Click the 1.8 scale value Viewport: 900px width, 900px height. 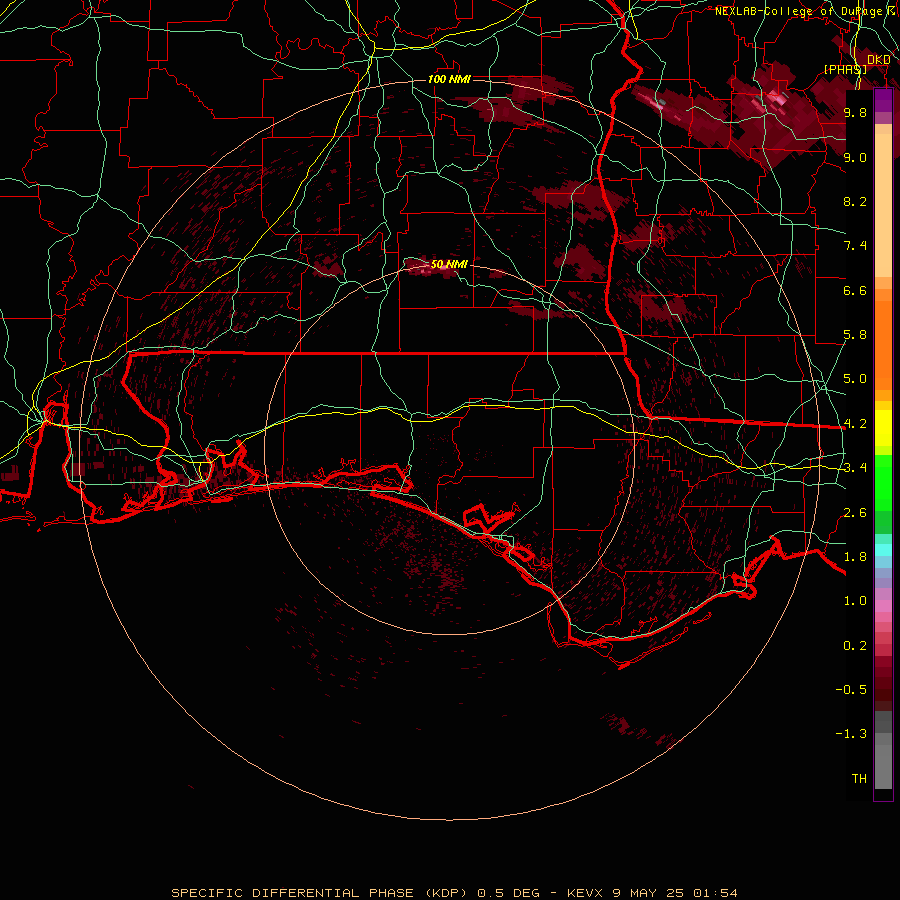click(855, 557)
